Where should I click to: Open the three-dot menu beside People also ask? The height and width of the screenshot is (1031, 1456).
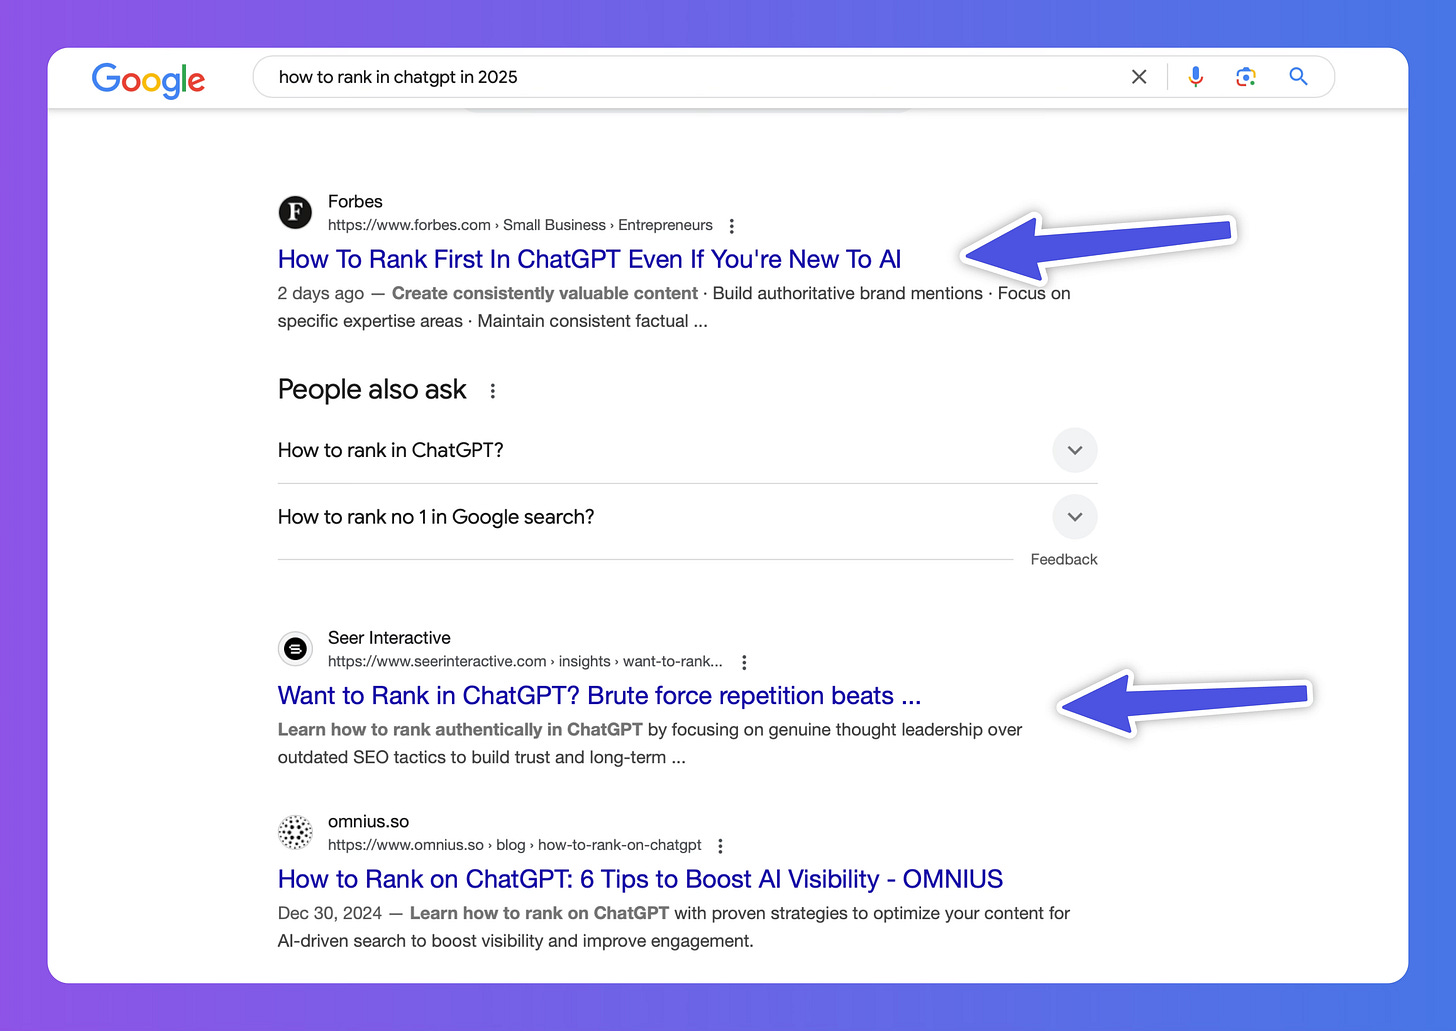coord(492,391)
